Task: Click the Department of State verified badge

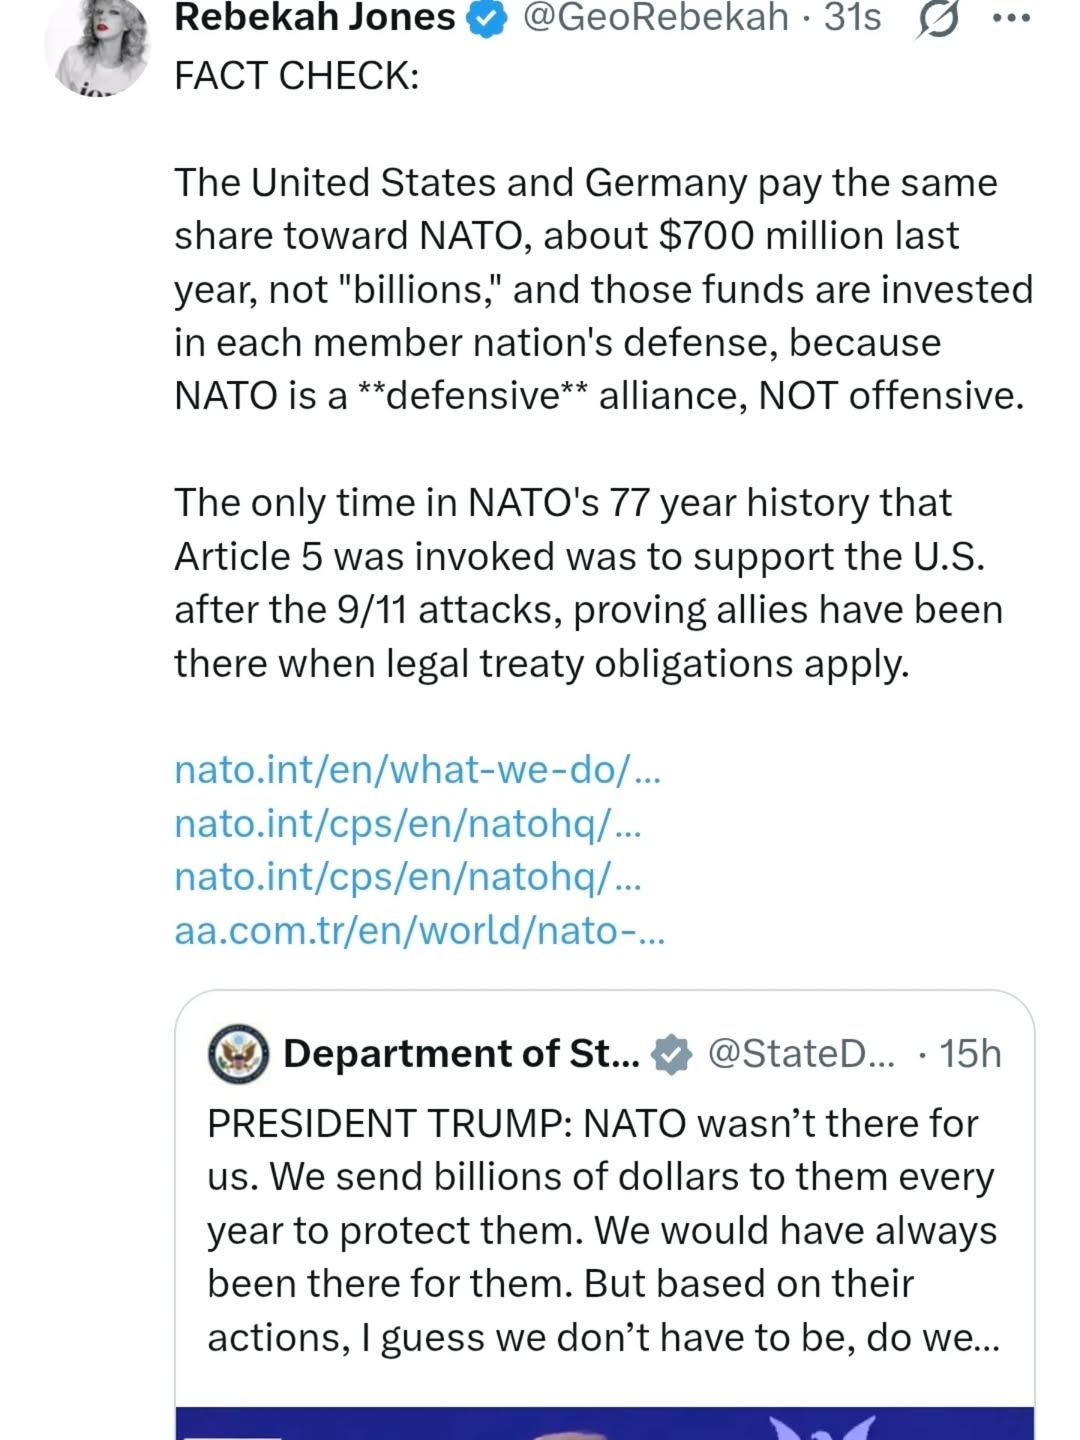Action: [x=672, y=1054]
